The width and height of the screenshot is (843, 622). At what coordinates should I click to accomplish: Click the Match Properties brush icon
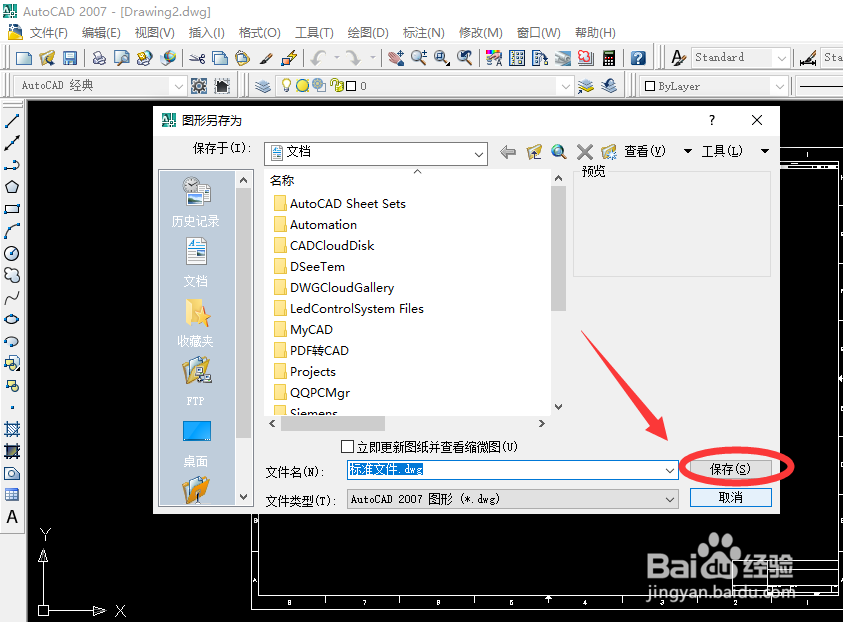(x=266, y=58)
